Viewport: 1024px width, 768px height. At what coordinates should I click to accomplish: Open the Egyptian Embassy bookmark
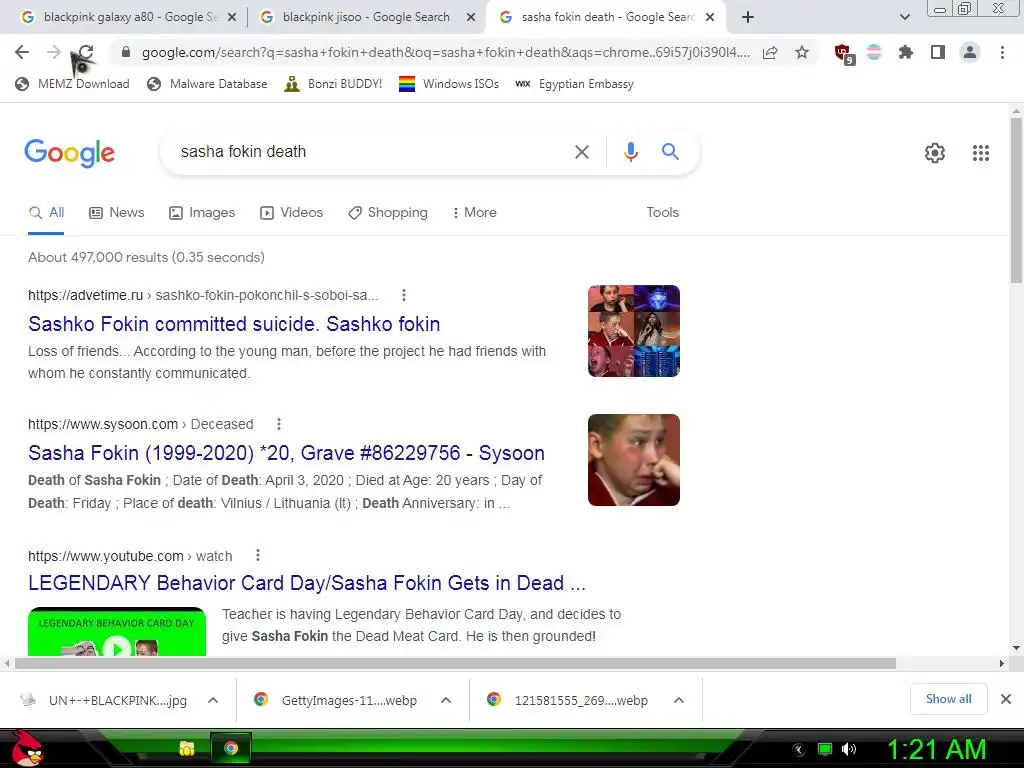coord(575,84)
